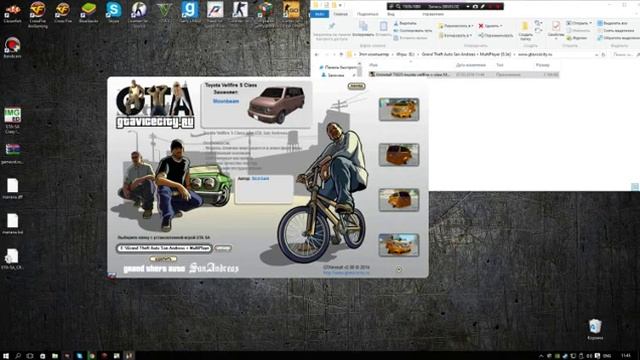
Task: Select first orange van preview thumbnail
Action: 399,109
